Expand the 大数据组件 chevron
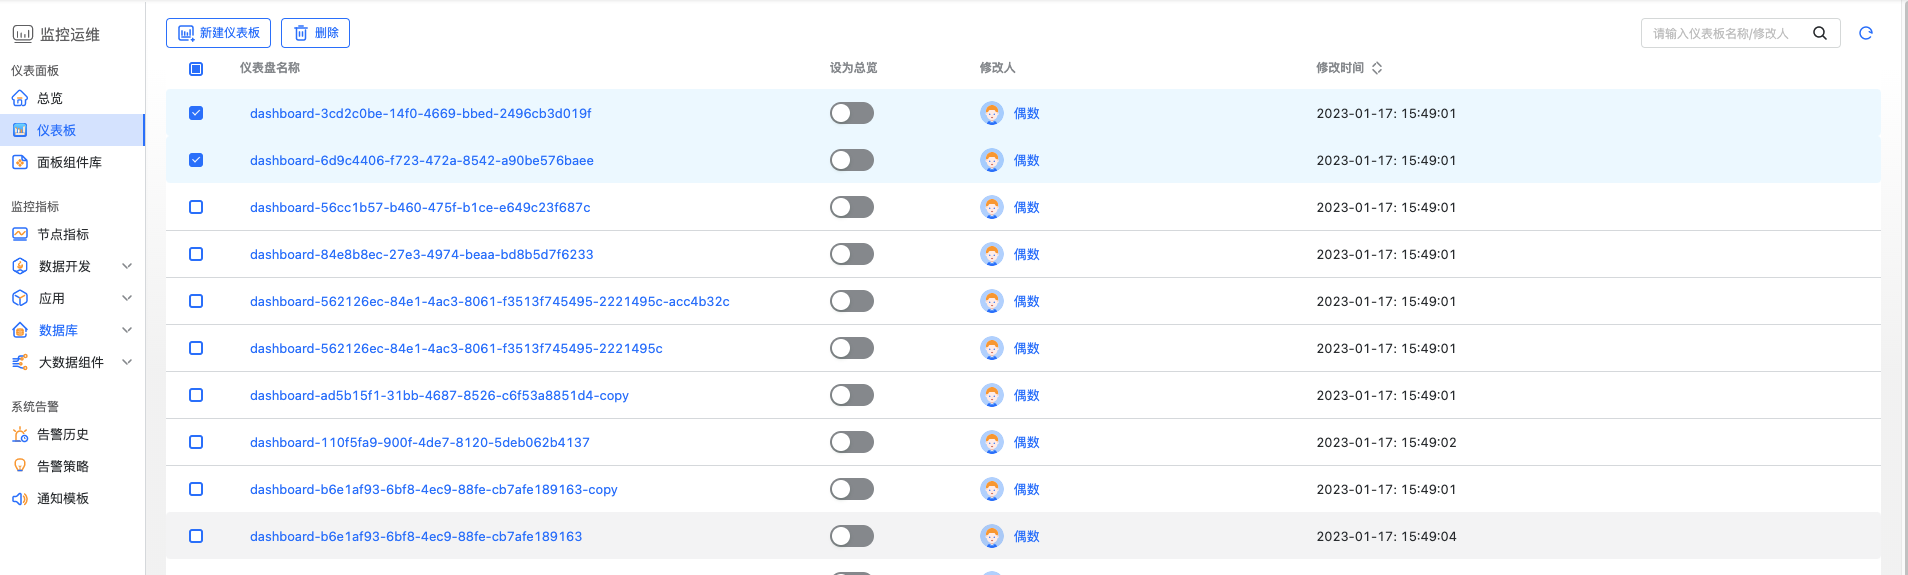Image resolution: width=1908 pixels, height=575 pixels. click(x=127, y=362)
